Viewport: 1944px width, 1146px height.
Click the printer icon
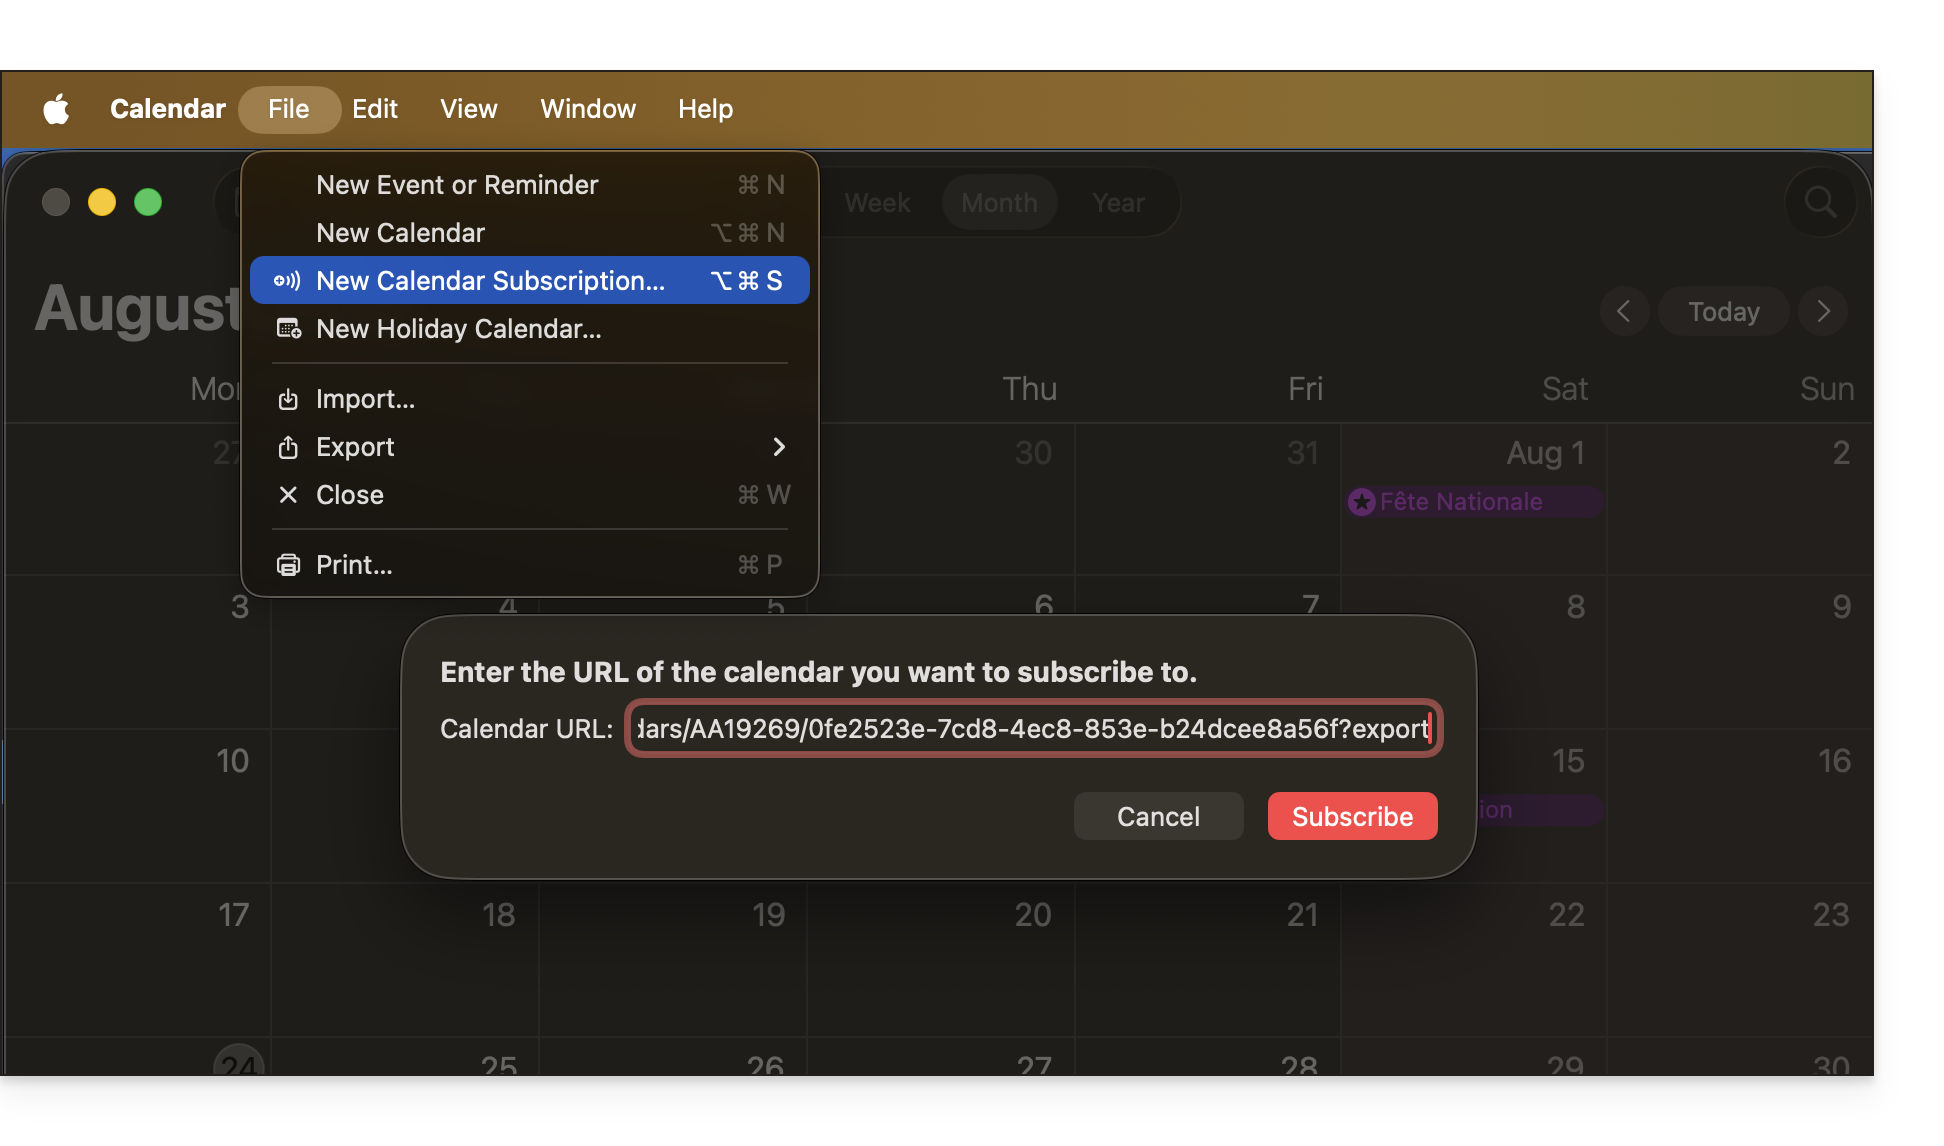[288, 565]
